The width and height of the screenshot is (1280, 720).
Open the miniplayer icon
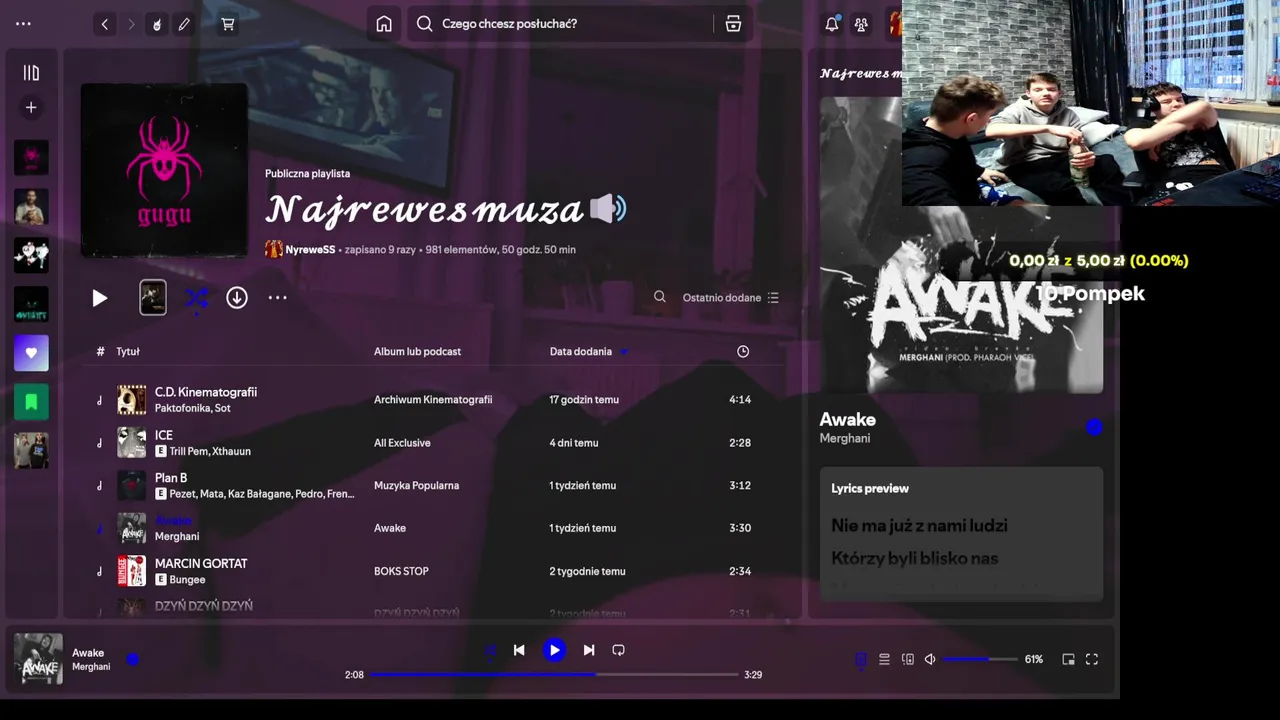click(1068, 660)
